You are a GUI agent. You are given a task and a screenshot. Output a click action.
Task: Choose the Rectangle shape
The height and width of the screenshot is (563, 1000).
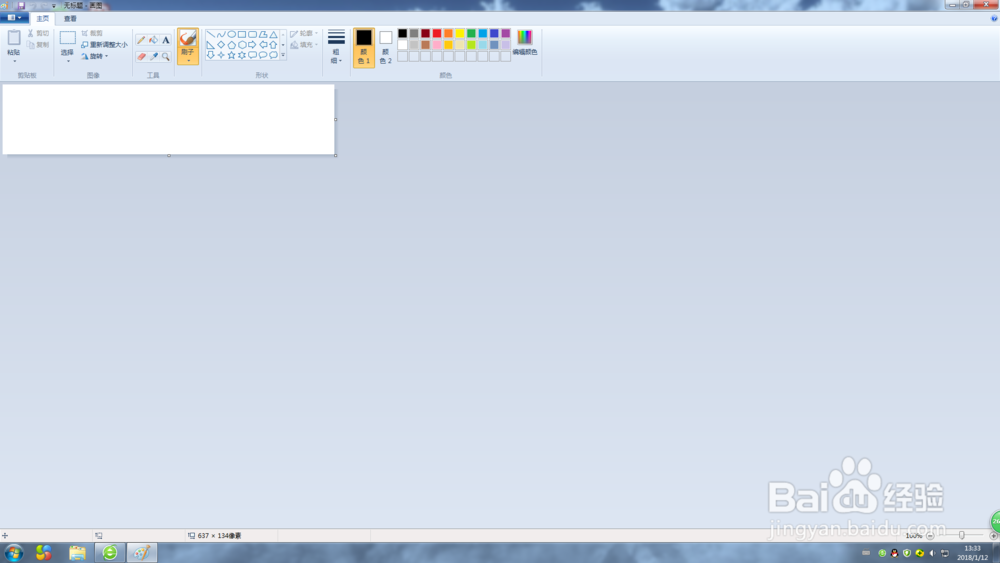pos(242,34)
